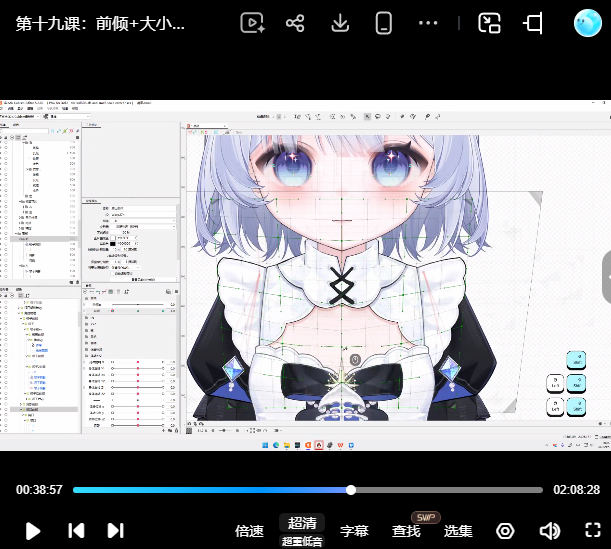Open the 倍速 playback speed menu
611x549 pixels.
(x=249, y=531)
